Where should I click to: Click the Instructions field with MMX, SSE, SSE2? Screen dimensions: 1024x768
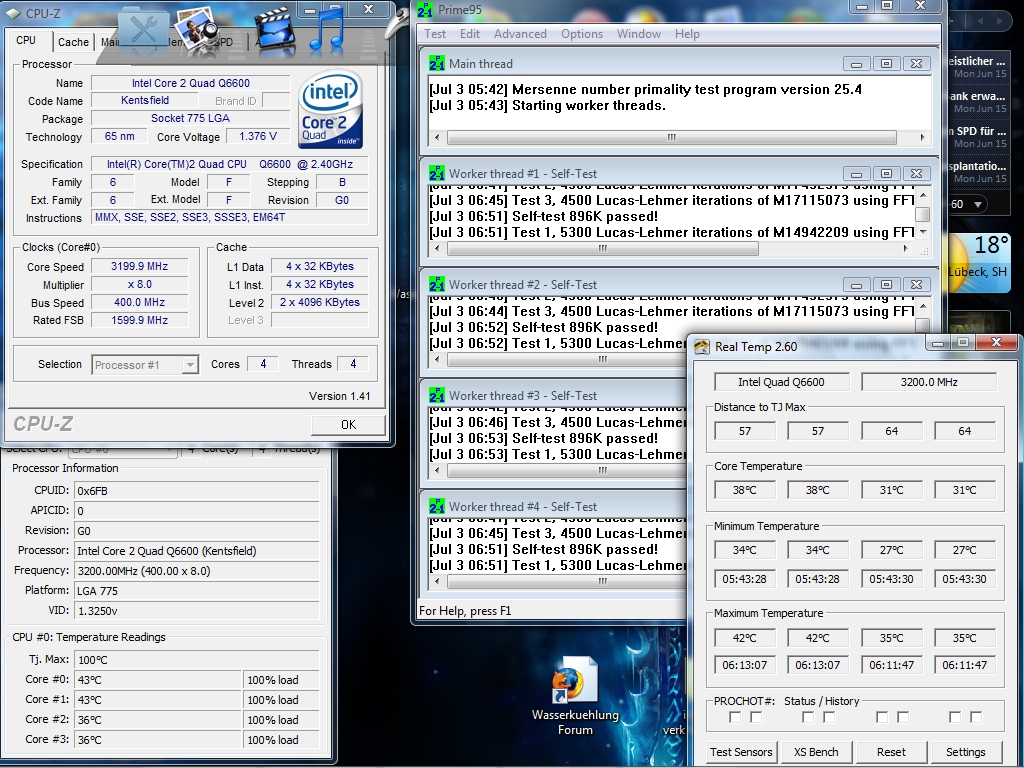pos(230,217)
